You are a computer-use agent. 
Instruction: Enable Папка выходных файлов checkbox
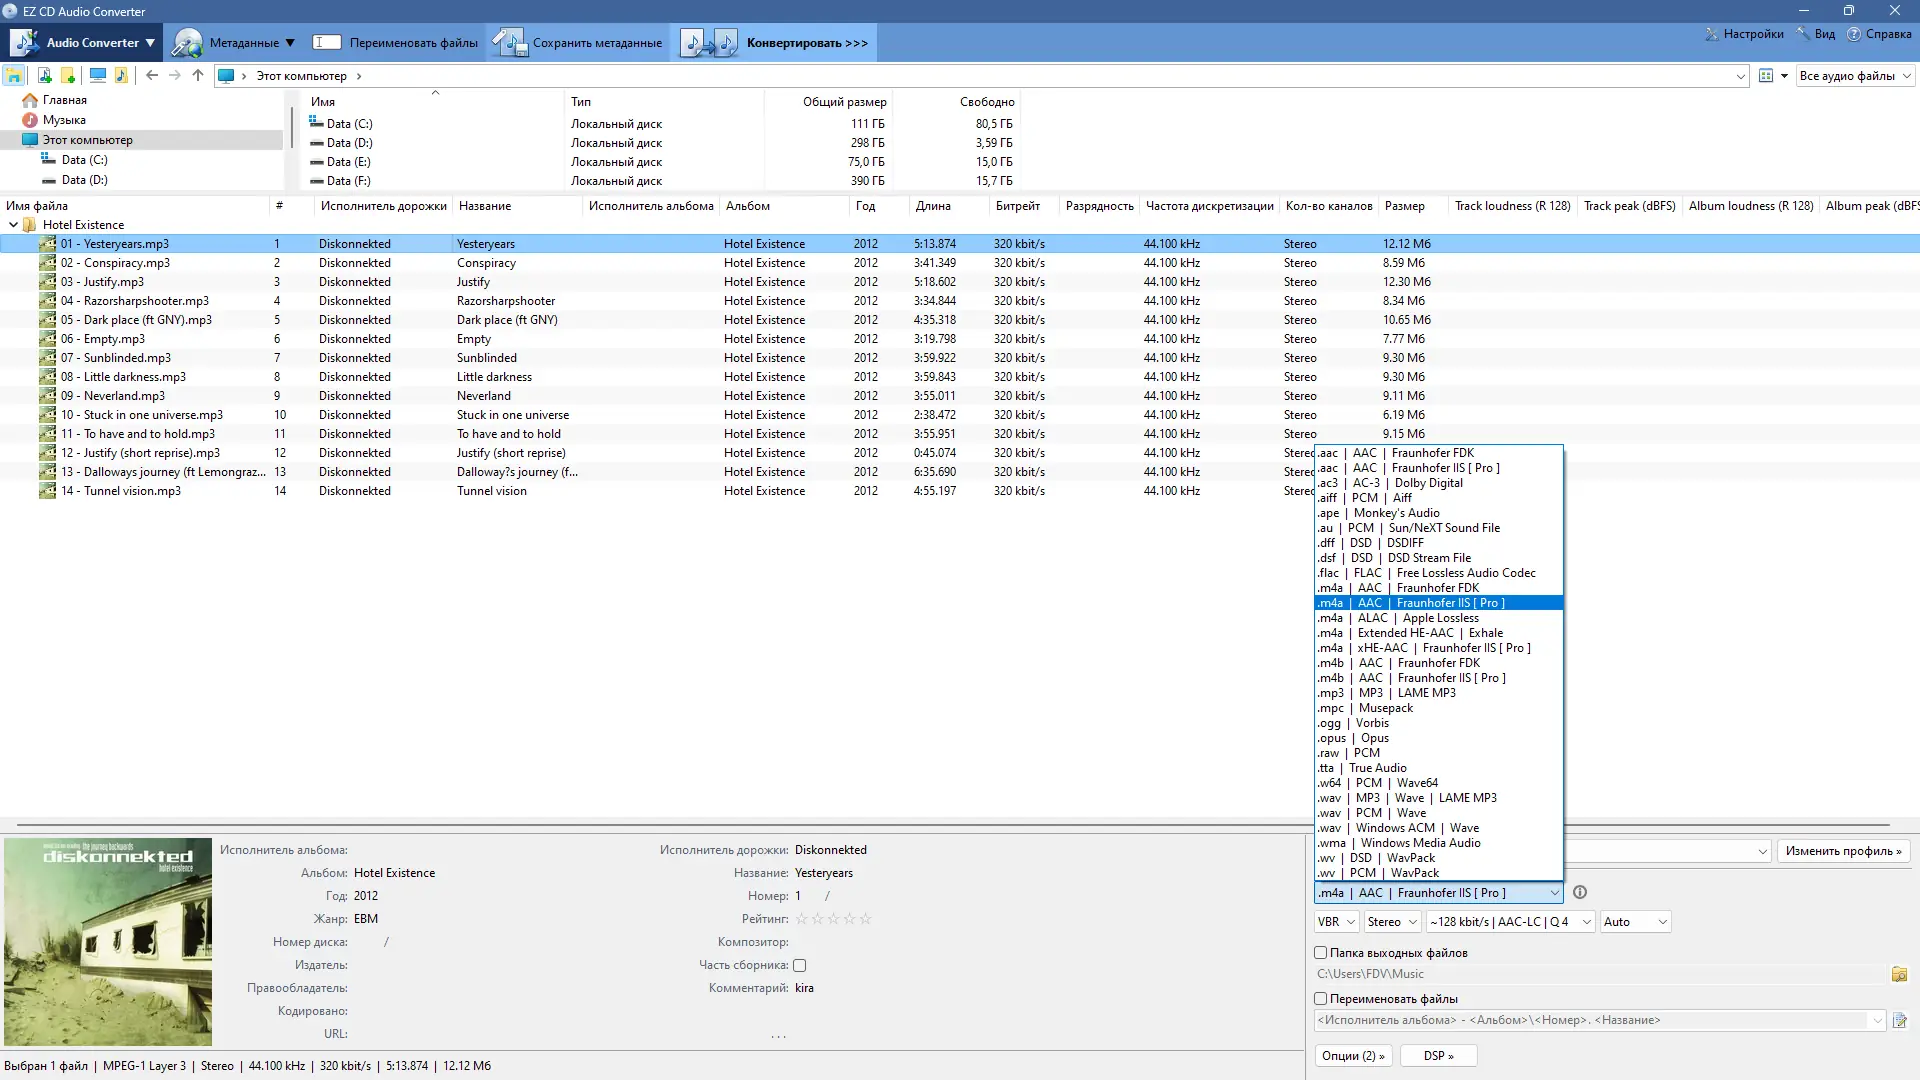tap(1321, 953)
